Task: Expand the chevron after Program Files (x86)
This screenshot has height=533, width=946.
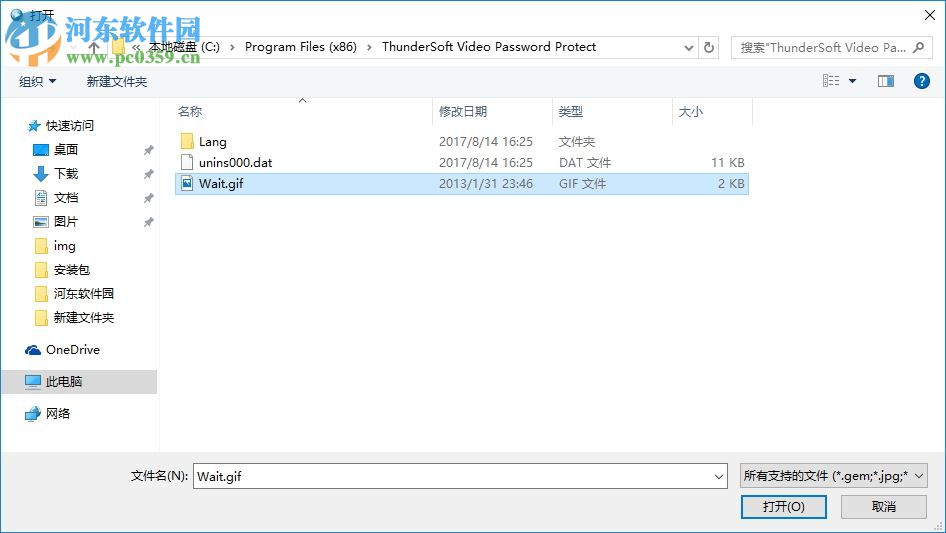Action: tap(369, 47)
